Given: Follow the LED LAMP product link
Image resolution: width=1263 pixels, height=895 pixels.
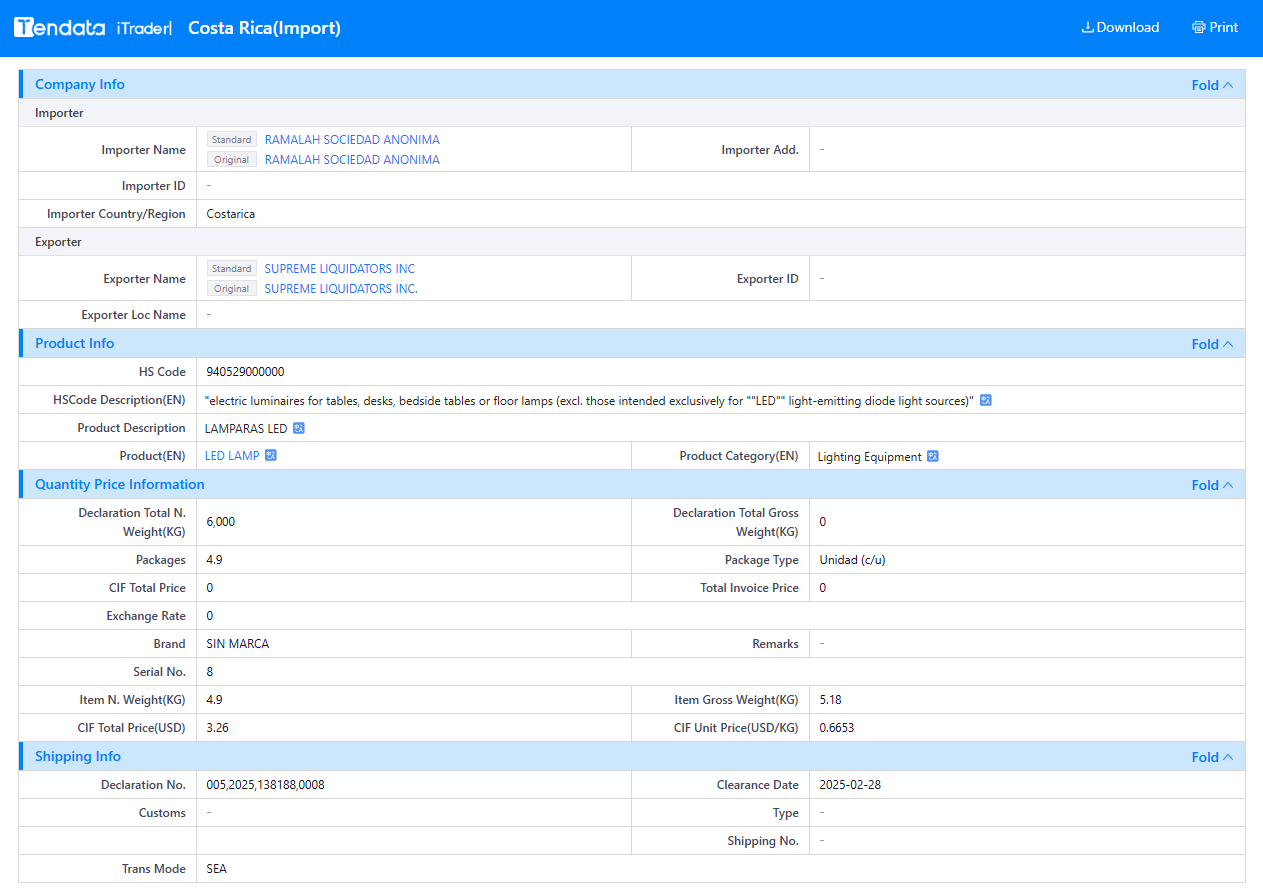Looking at the screenshot, I should 232,456.
